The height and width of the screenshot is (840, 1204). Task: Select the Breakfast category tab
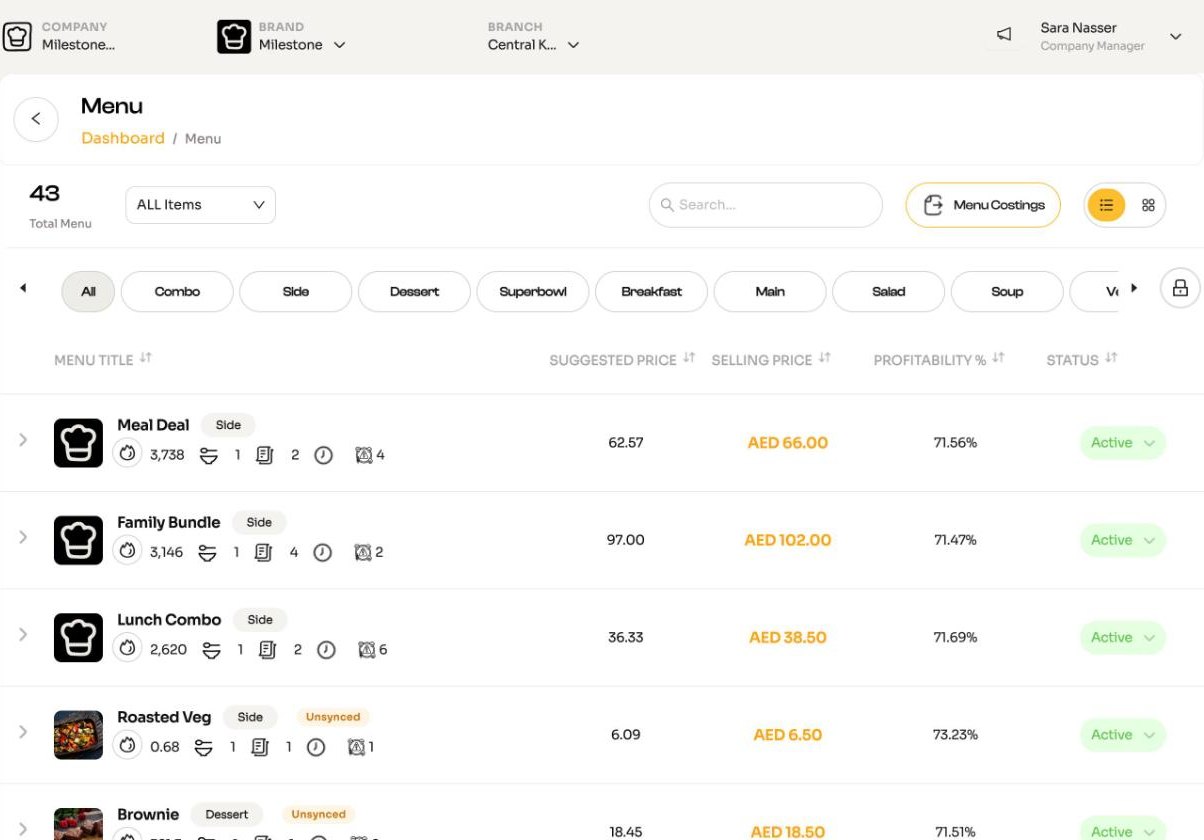(x=651, y=292)
